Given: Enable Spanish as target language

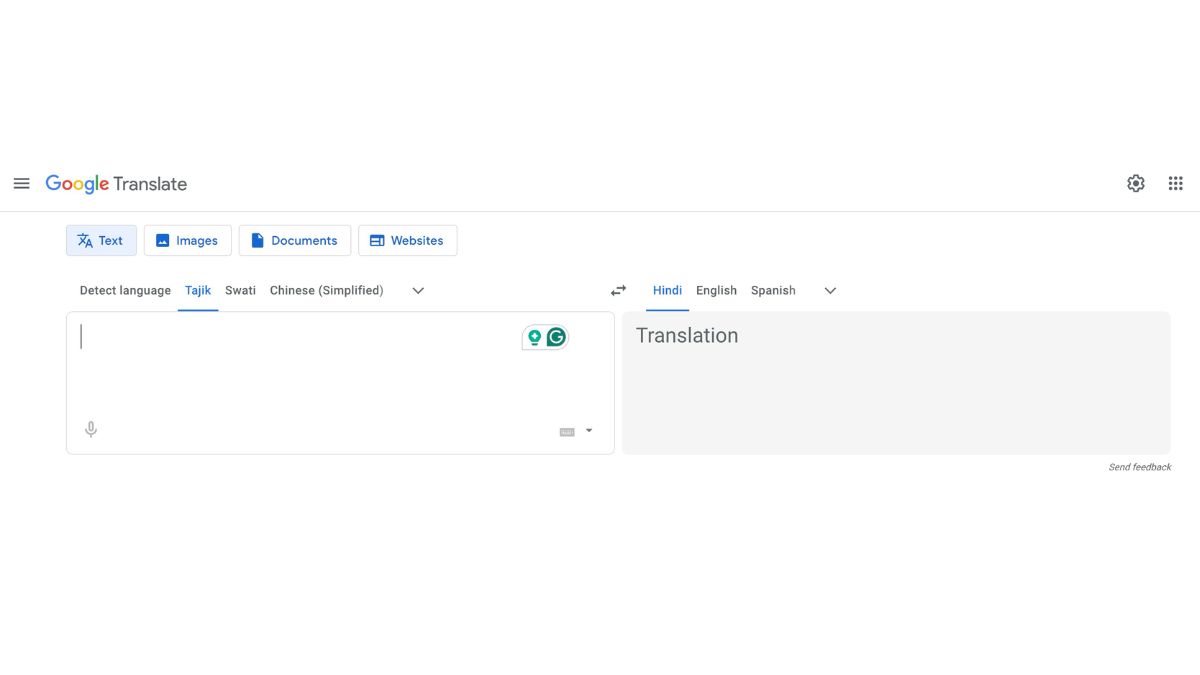Looking at the screenshot, I should tap(773, 290).
